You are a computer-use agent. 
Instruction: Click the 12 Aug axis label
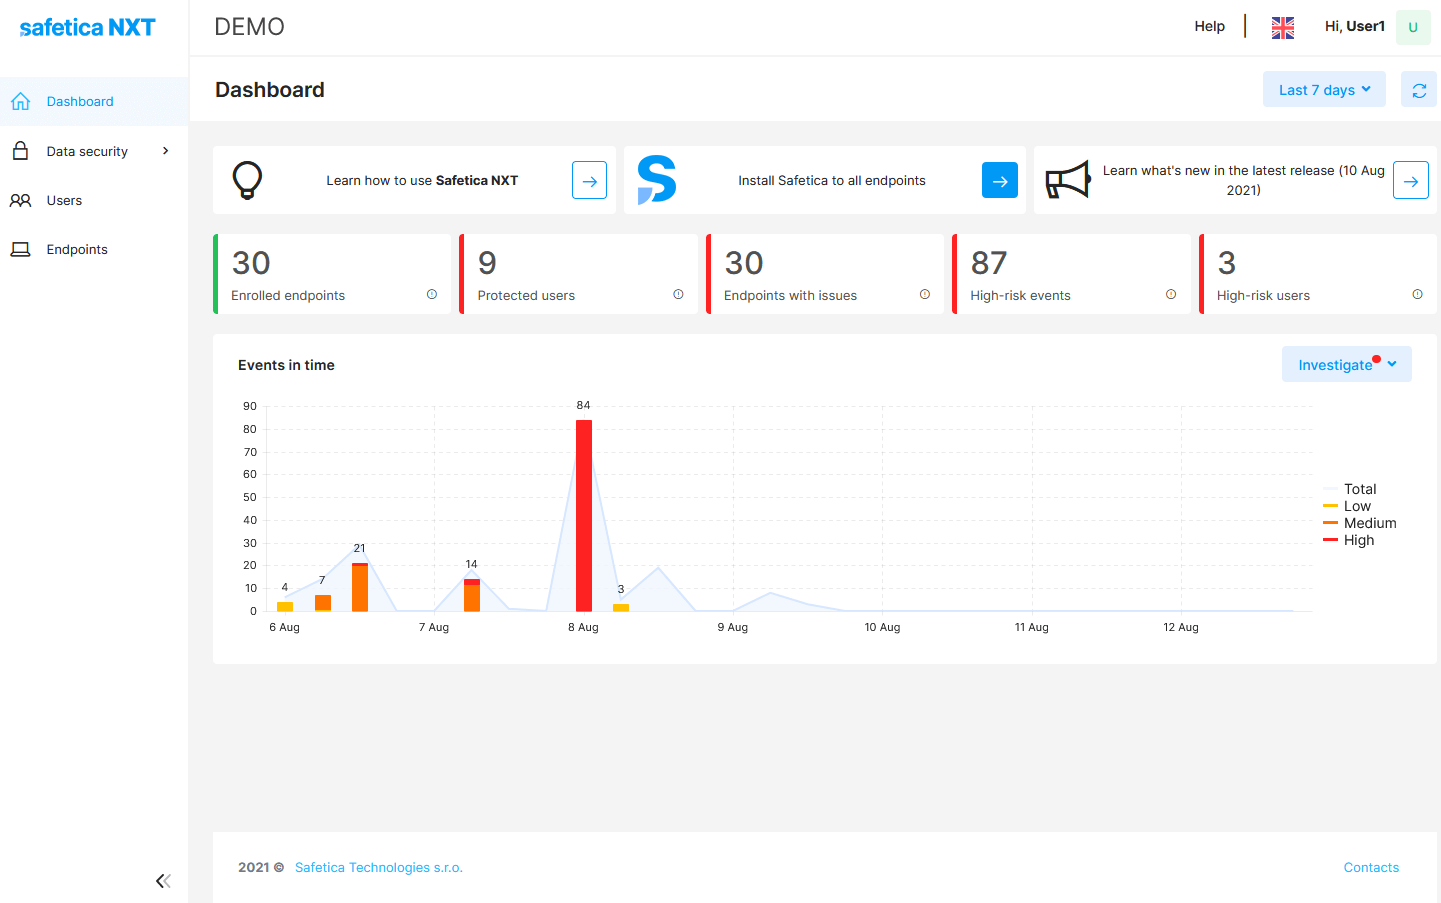[x=1181, y=627]
